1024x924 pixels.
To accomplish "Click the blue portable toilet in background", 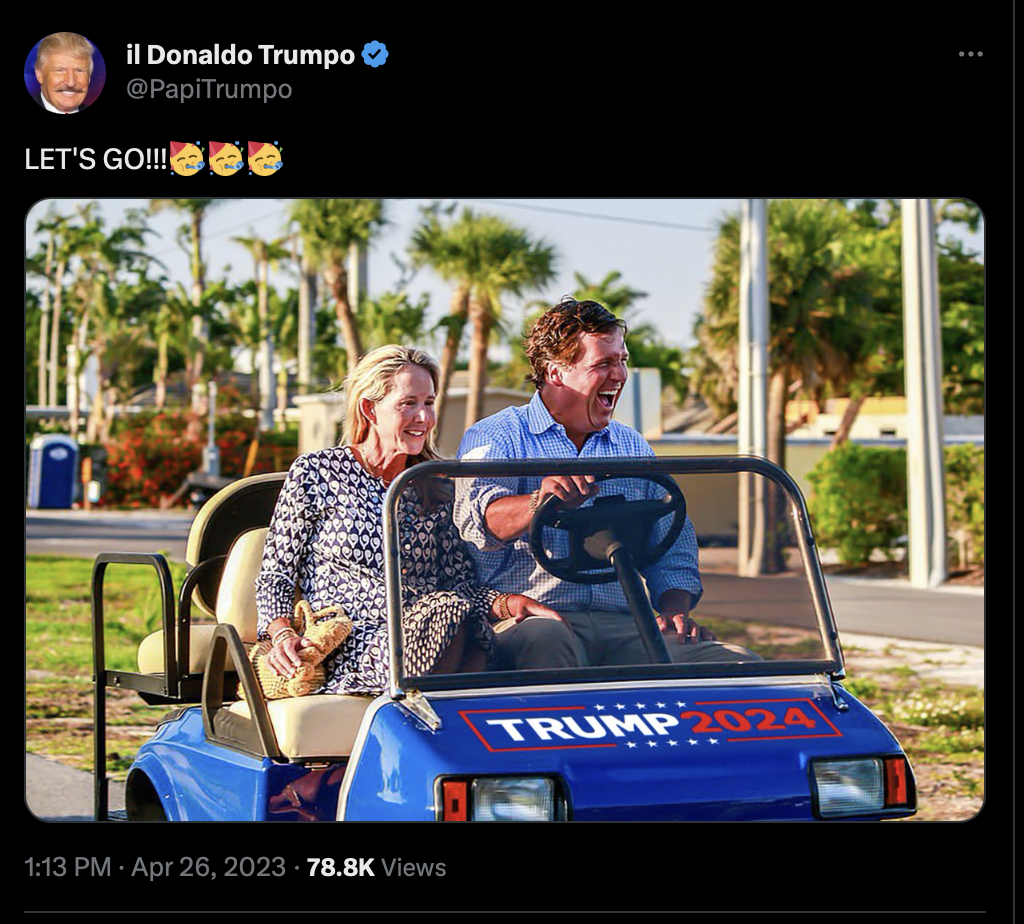I will (53, 471).
